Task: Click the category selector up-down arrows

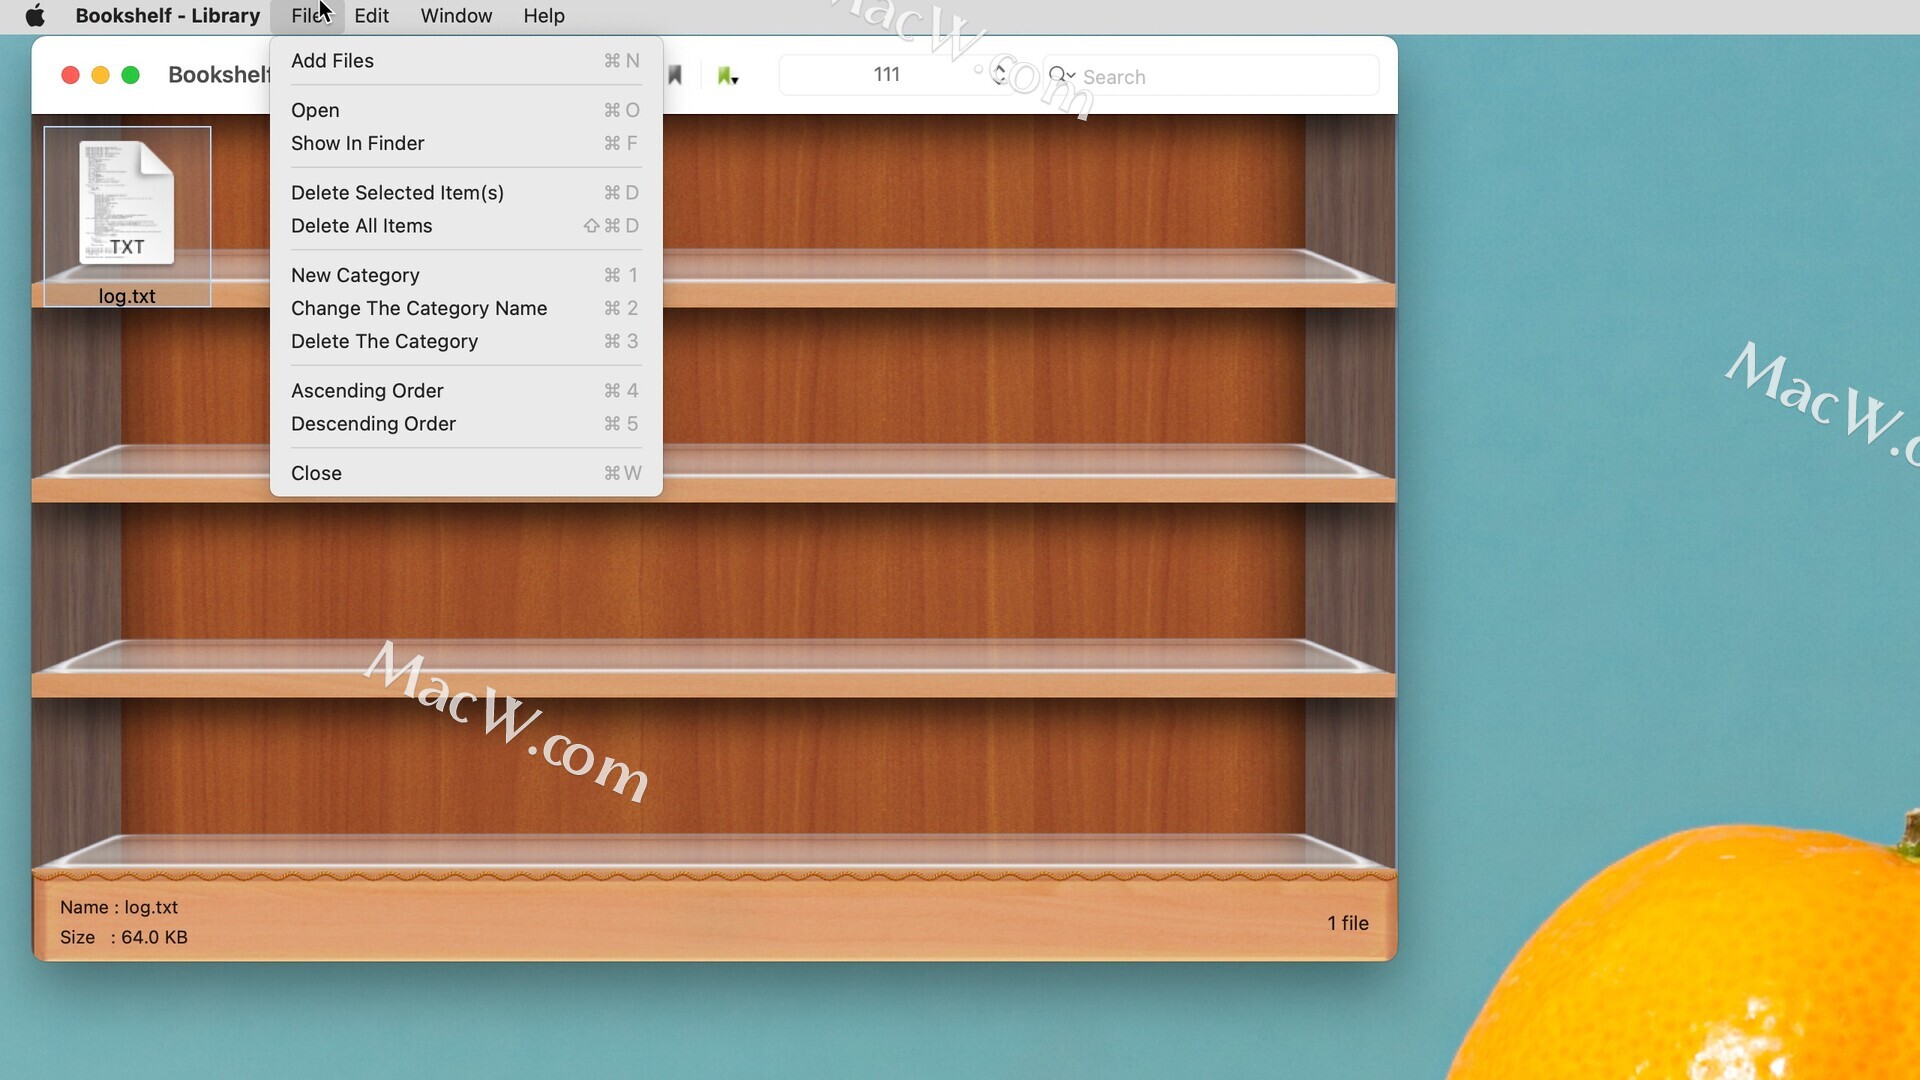Action: click(x=999, y=75)
